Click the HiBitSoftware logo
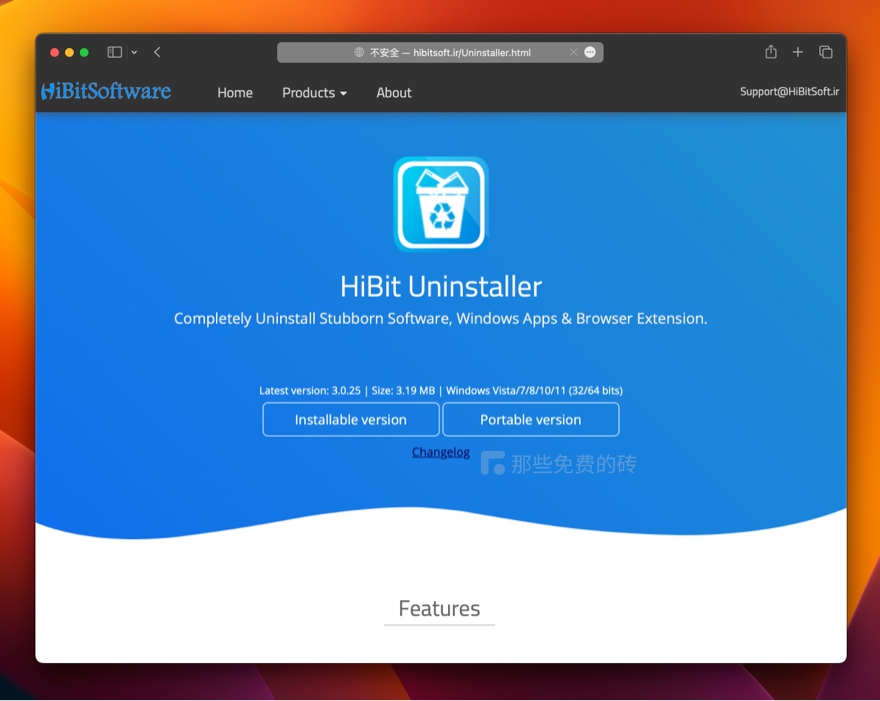This screenshot has height=701, width=880. tap(106, 91)
